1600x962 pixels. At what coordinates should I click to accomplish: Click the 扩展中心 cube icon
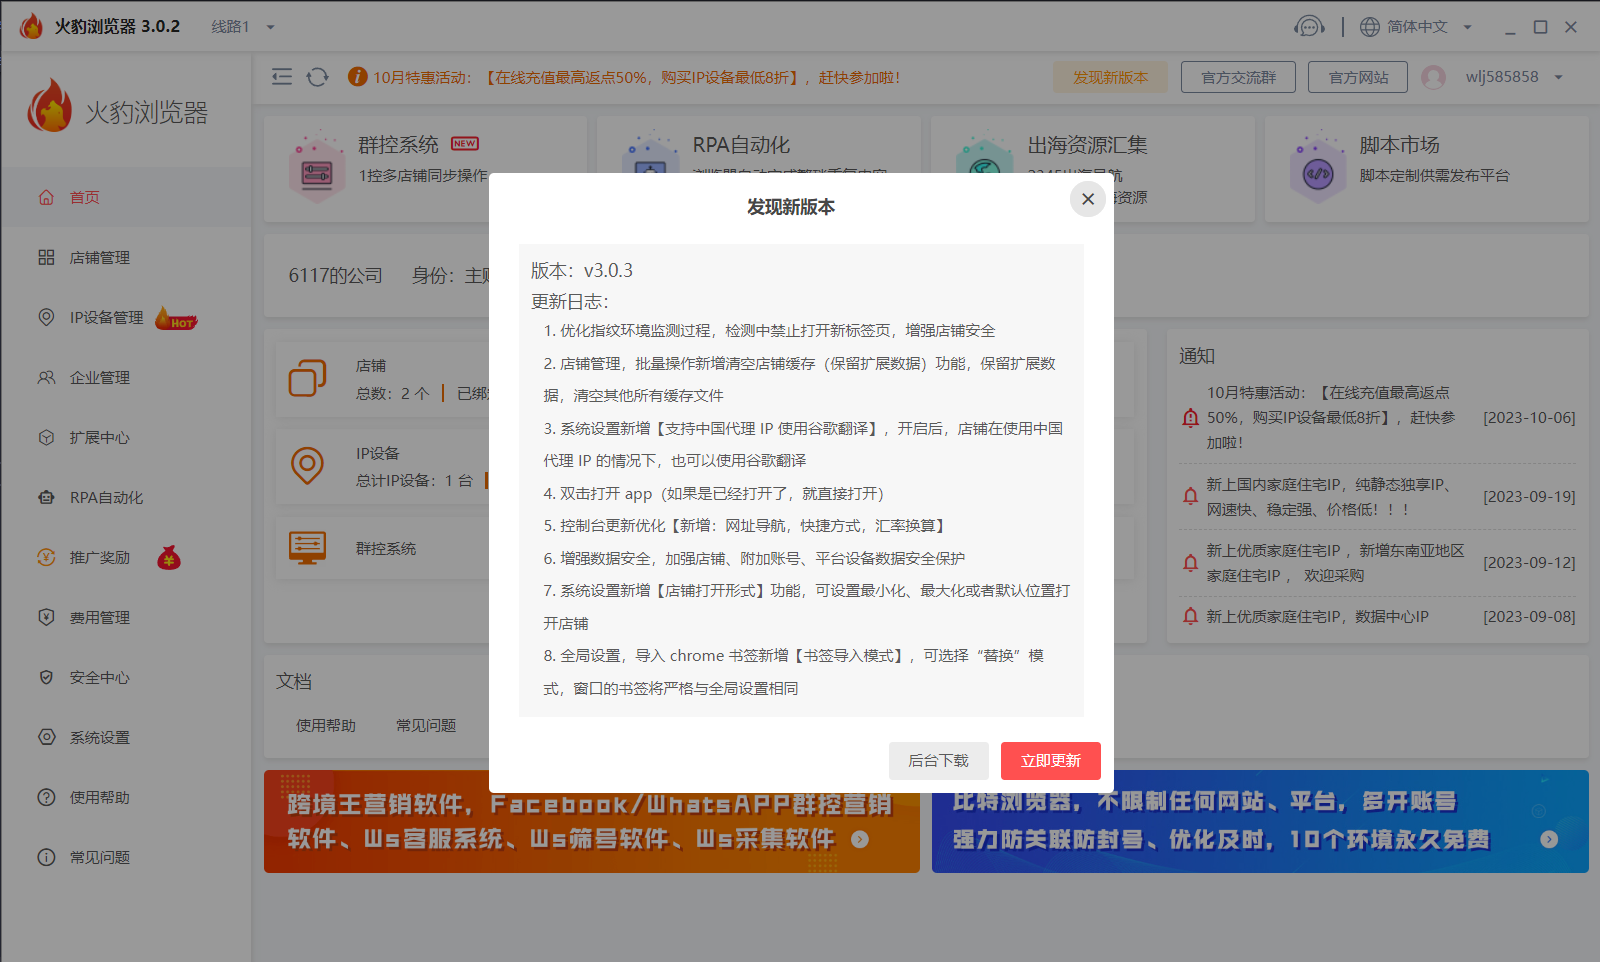coord(46,437)
